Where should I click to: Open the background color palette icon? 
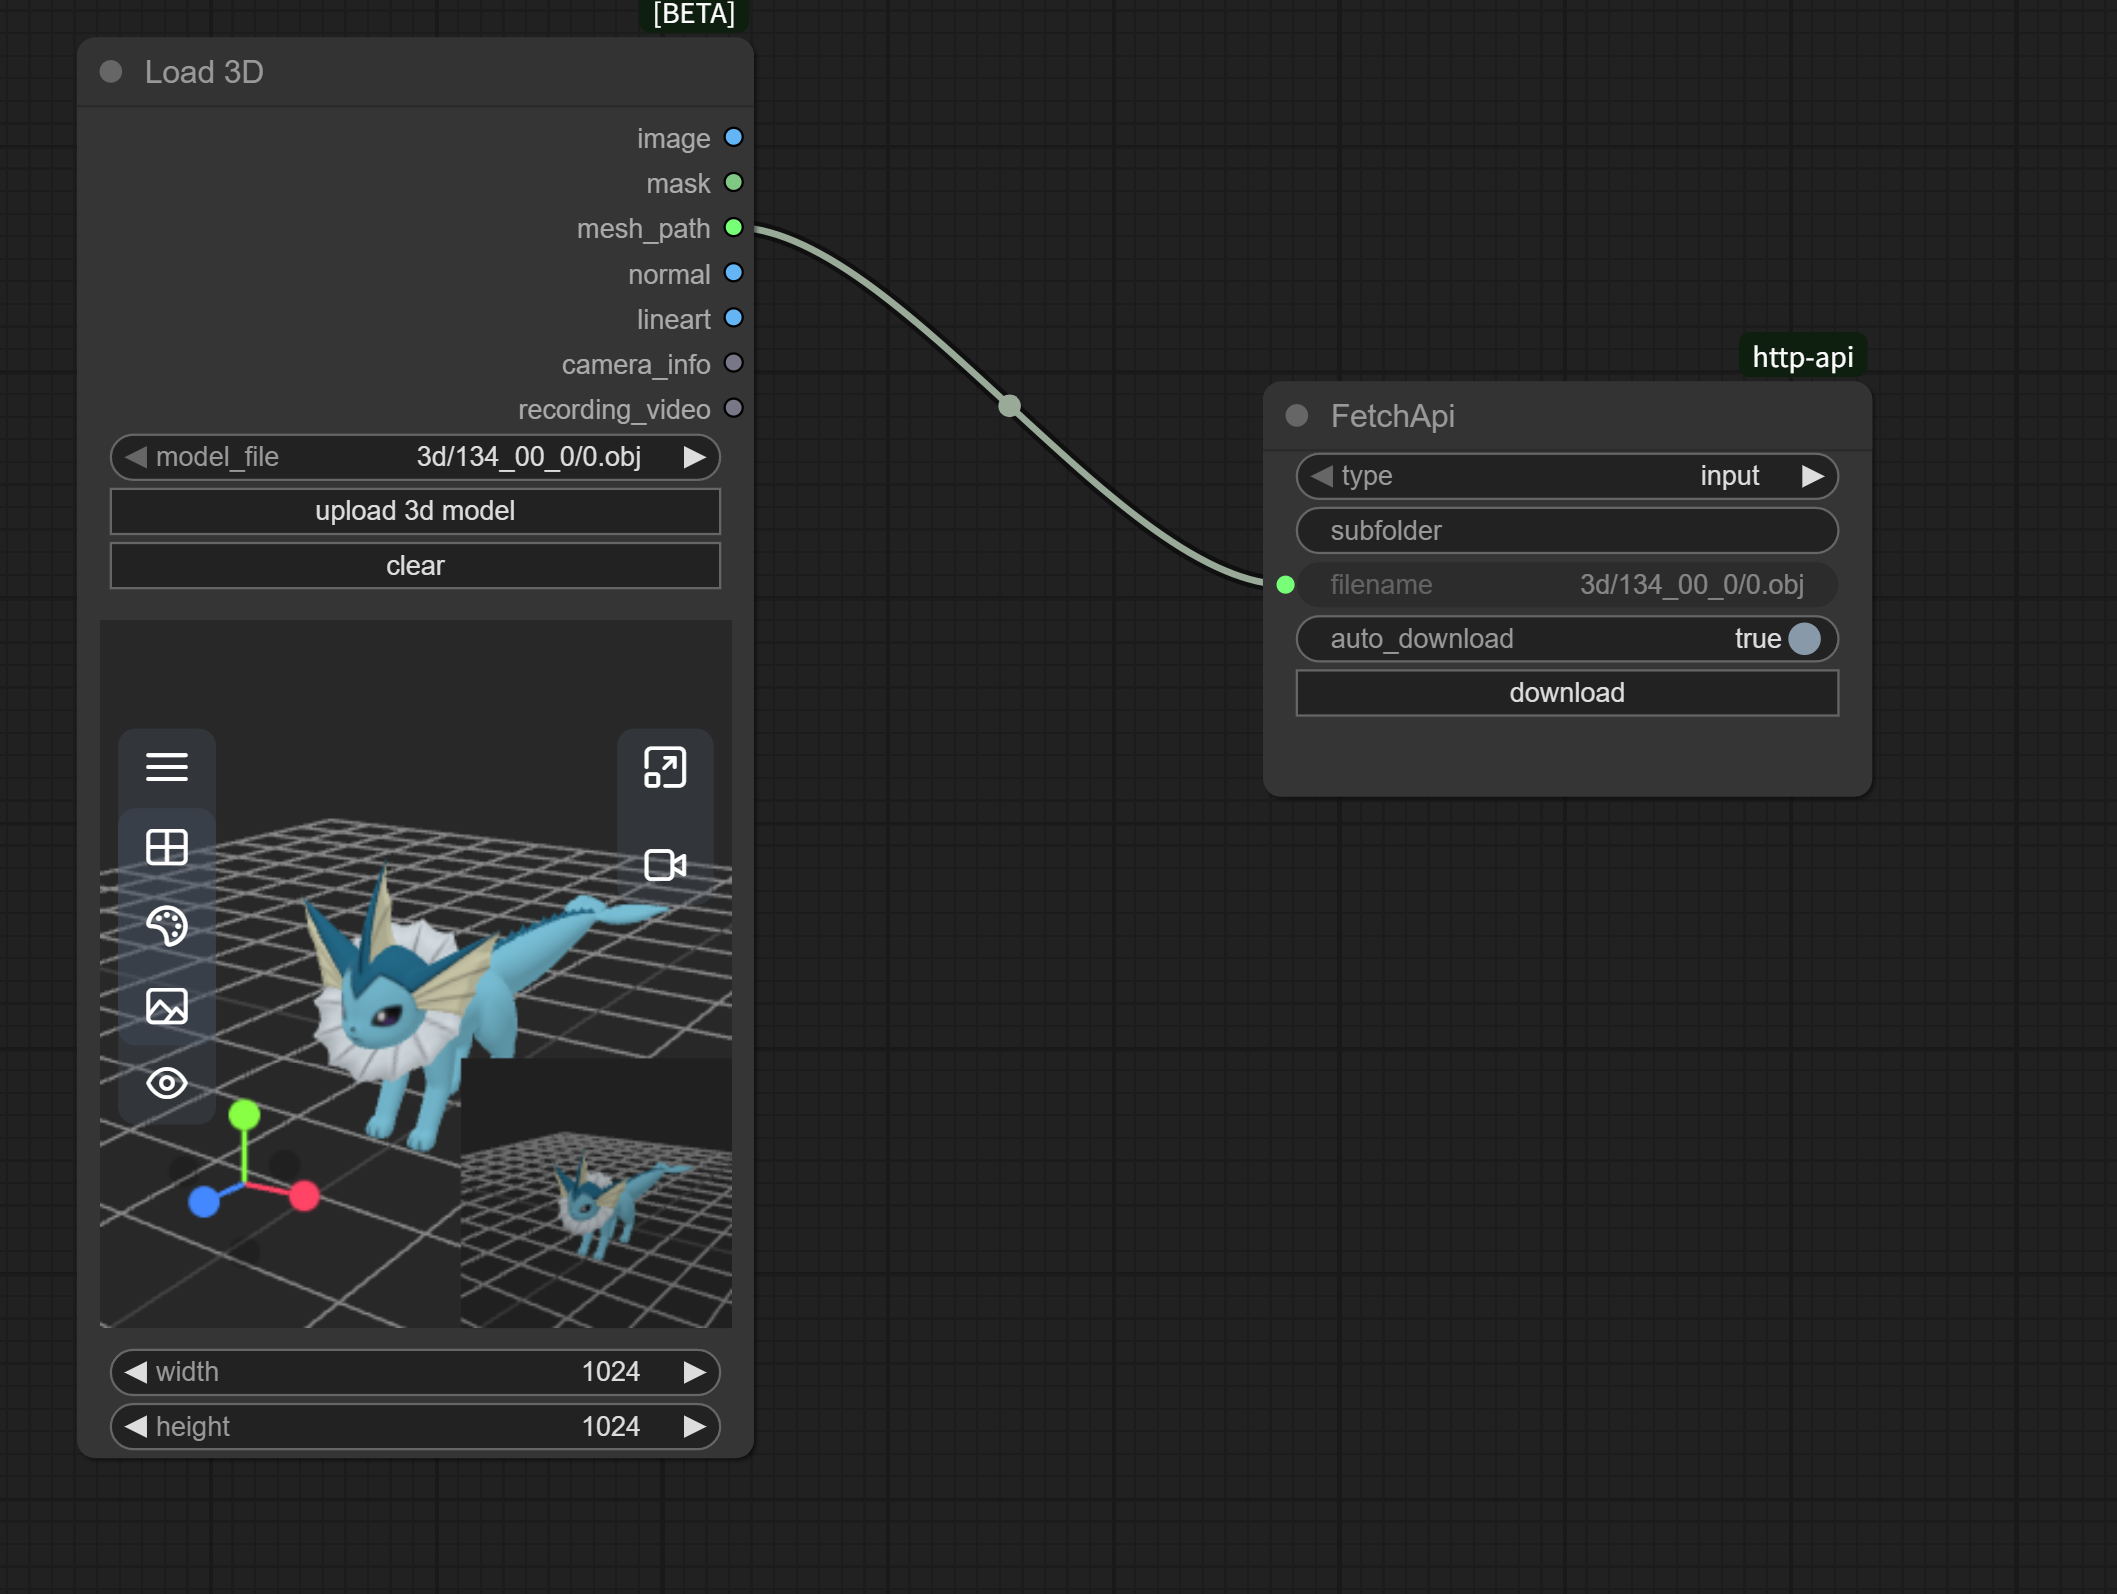[x=167, y=926]
